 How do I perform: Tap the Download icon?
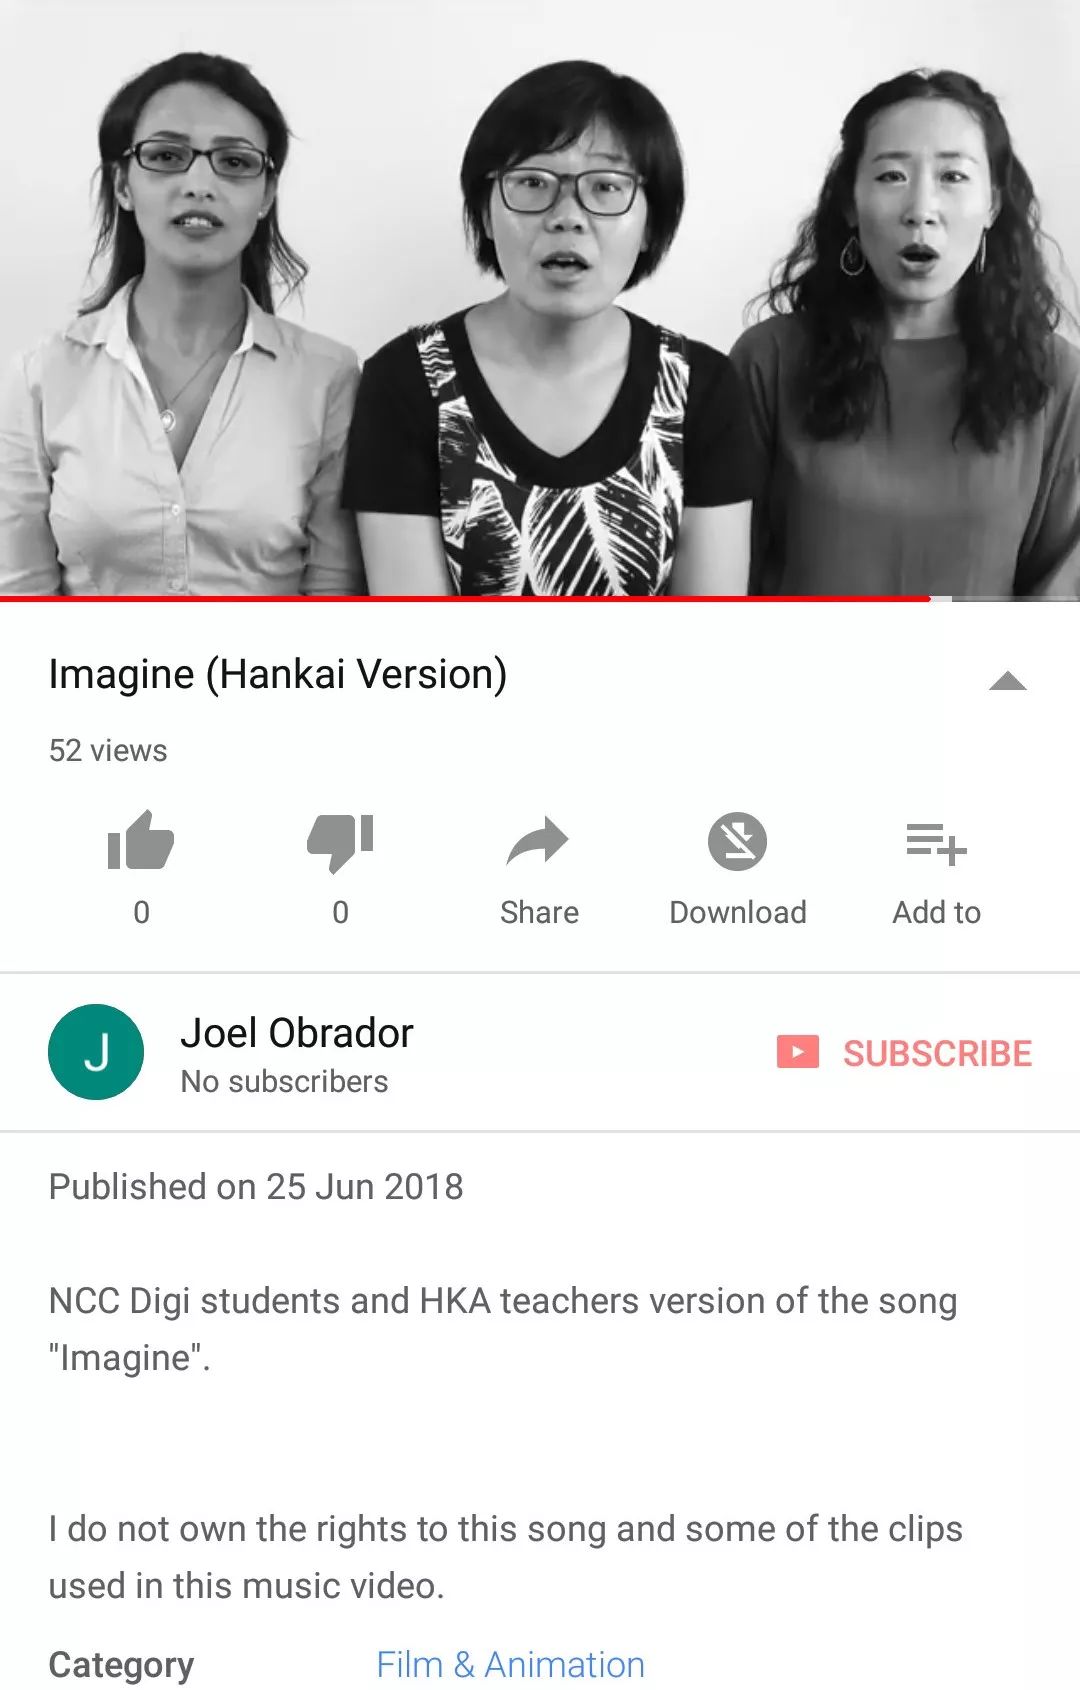(x=737, y=841)
